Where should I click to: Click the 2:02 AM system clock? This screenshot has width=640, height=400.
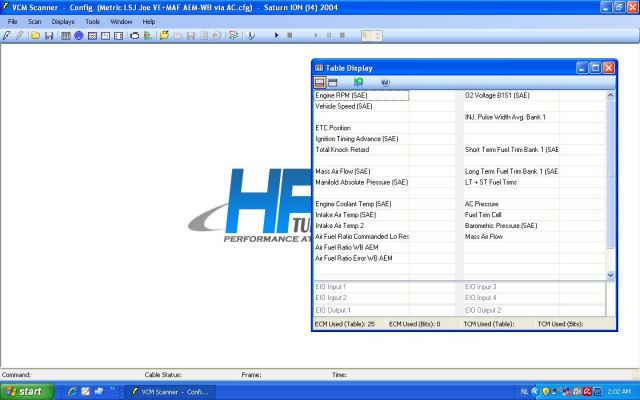click(619, 392)
